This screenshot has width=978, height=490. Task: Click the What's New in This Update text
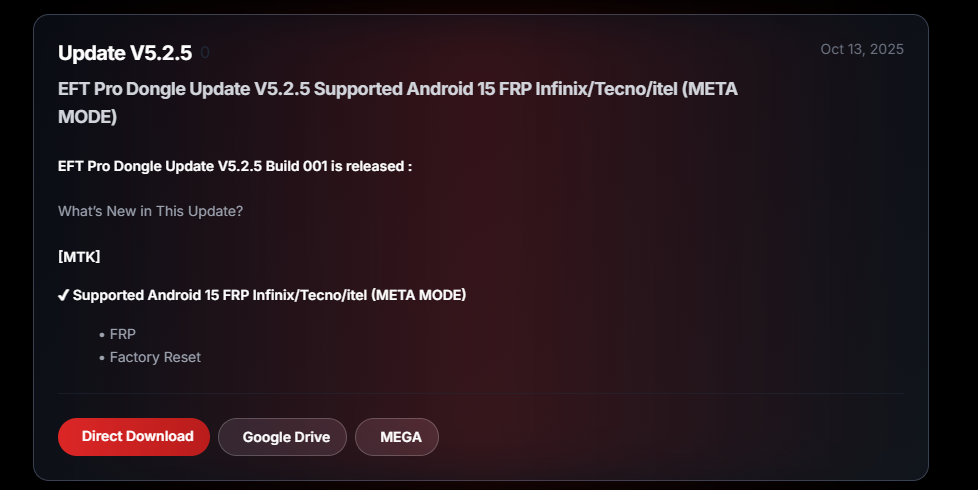[150, 211]
